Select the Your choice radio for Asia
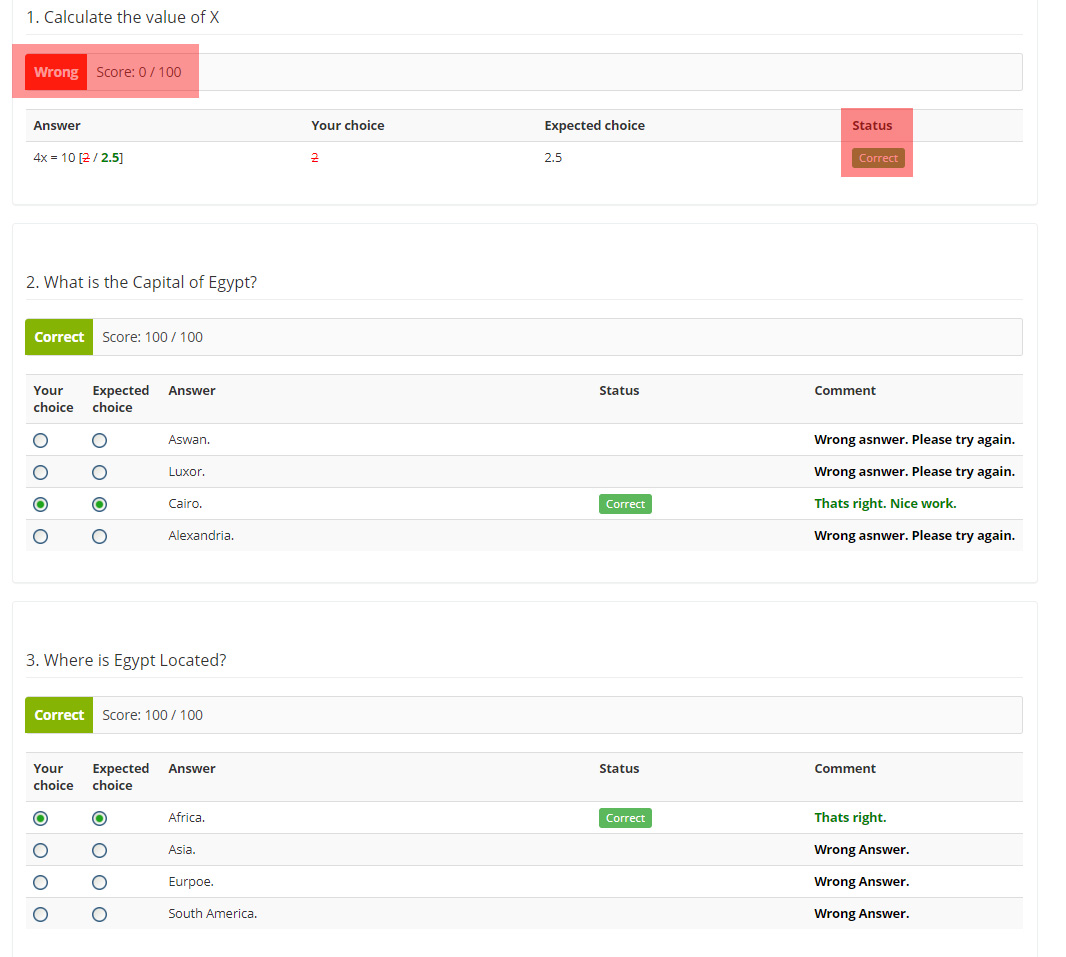 (40, 850)
